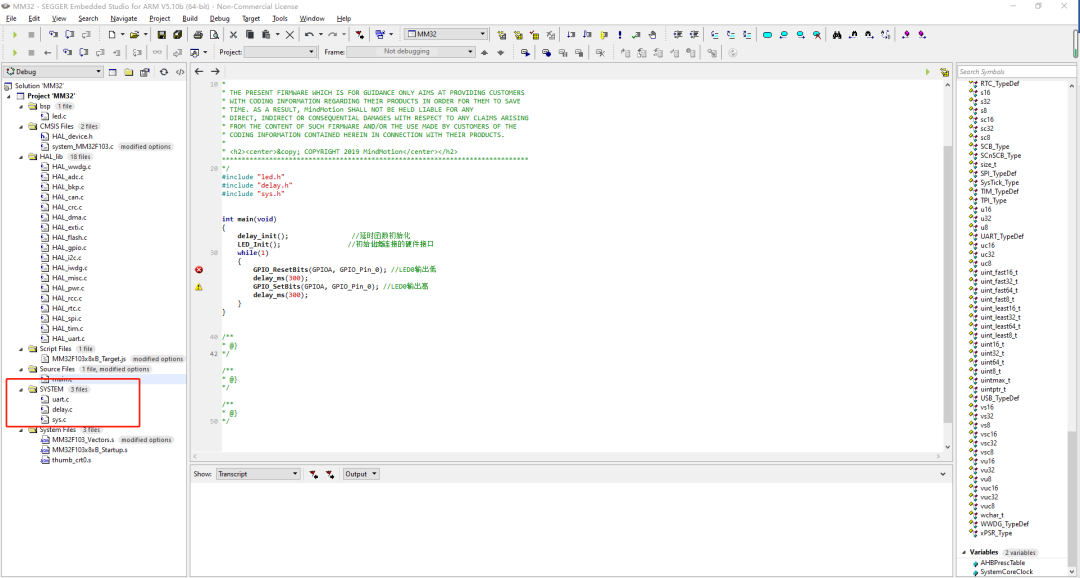The height and width of the screenshot is (578, 1080).
Task: Save the current file with floppy icon
Action: [162, 34]
